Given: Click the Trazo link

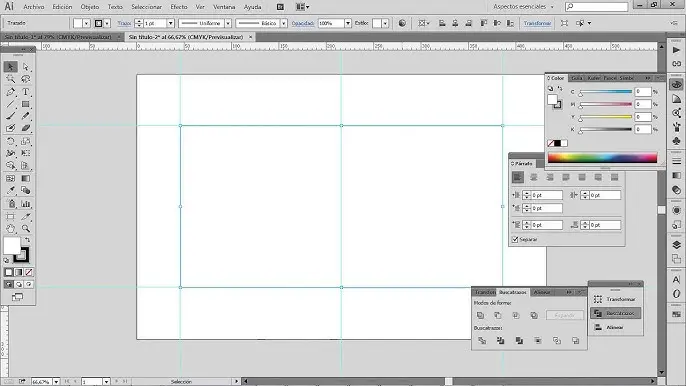Looking at the screenshot, I should [x=124, y=23].
